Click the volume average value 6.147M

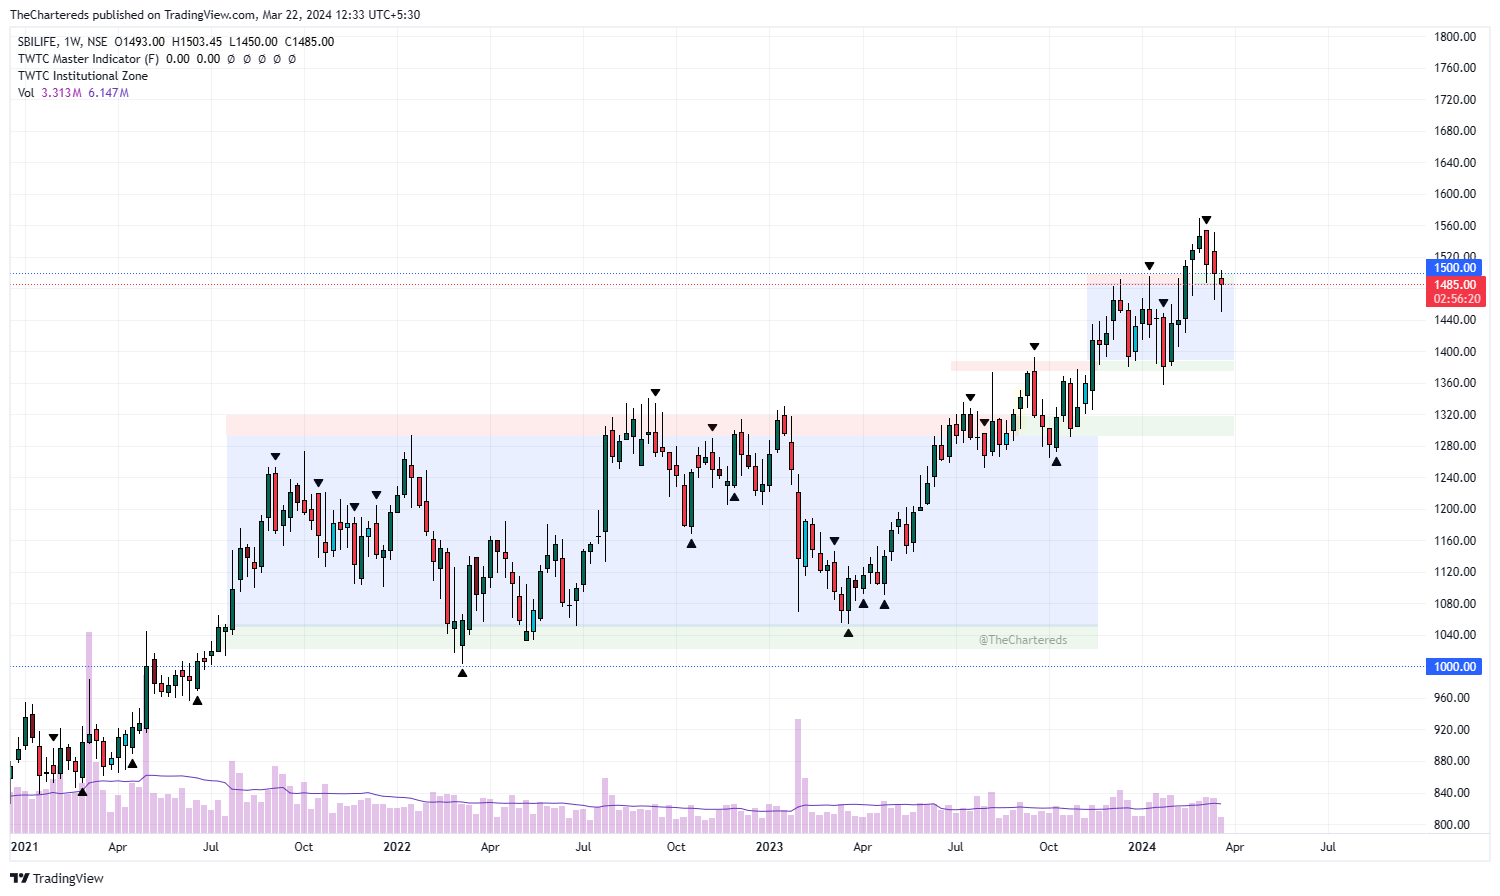pos(108,93)
